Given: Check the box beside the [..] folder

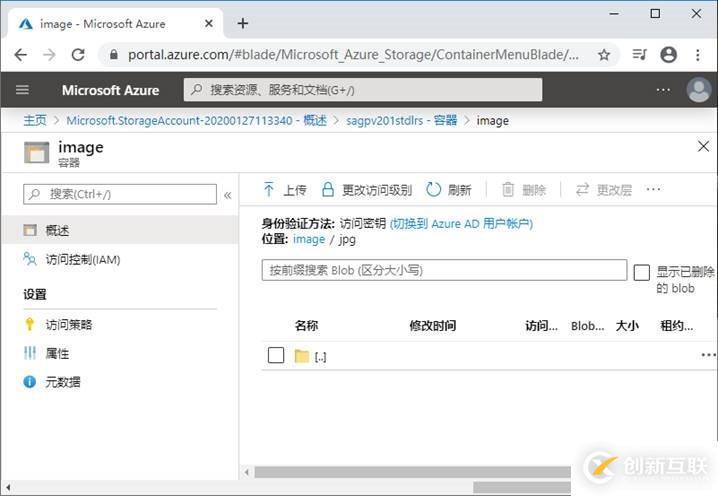Looking at the screenshot, I should click(x=276, y=355).
